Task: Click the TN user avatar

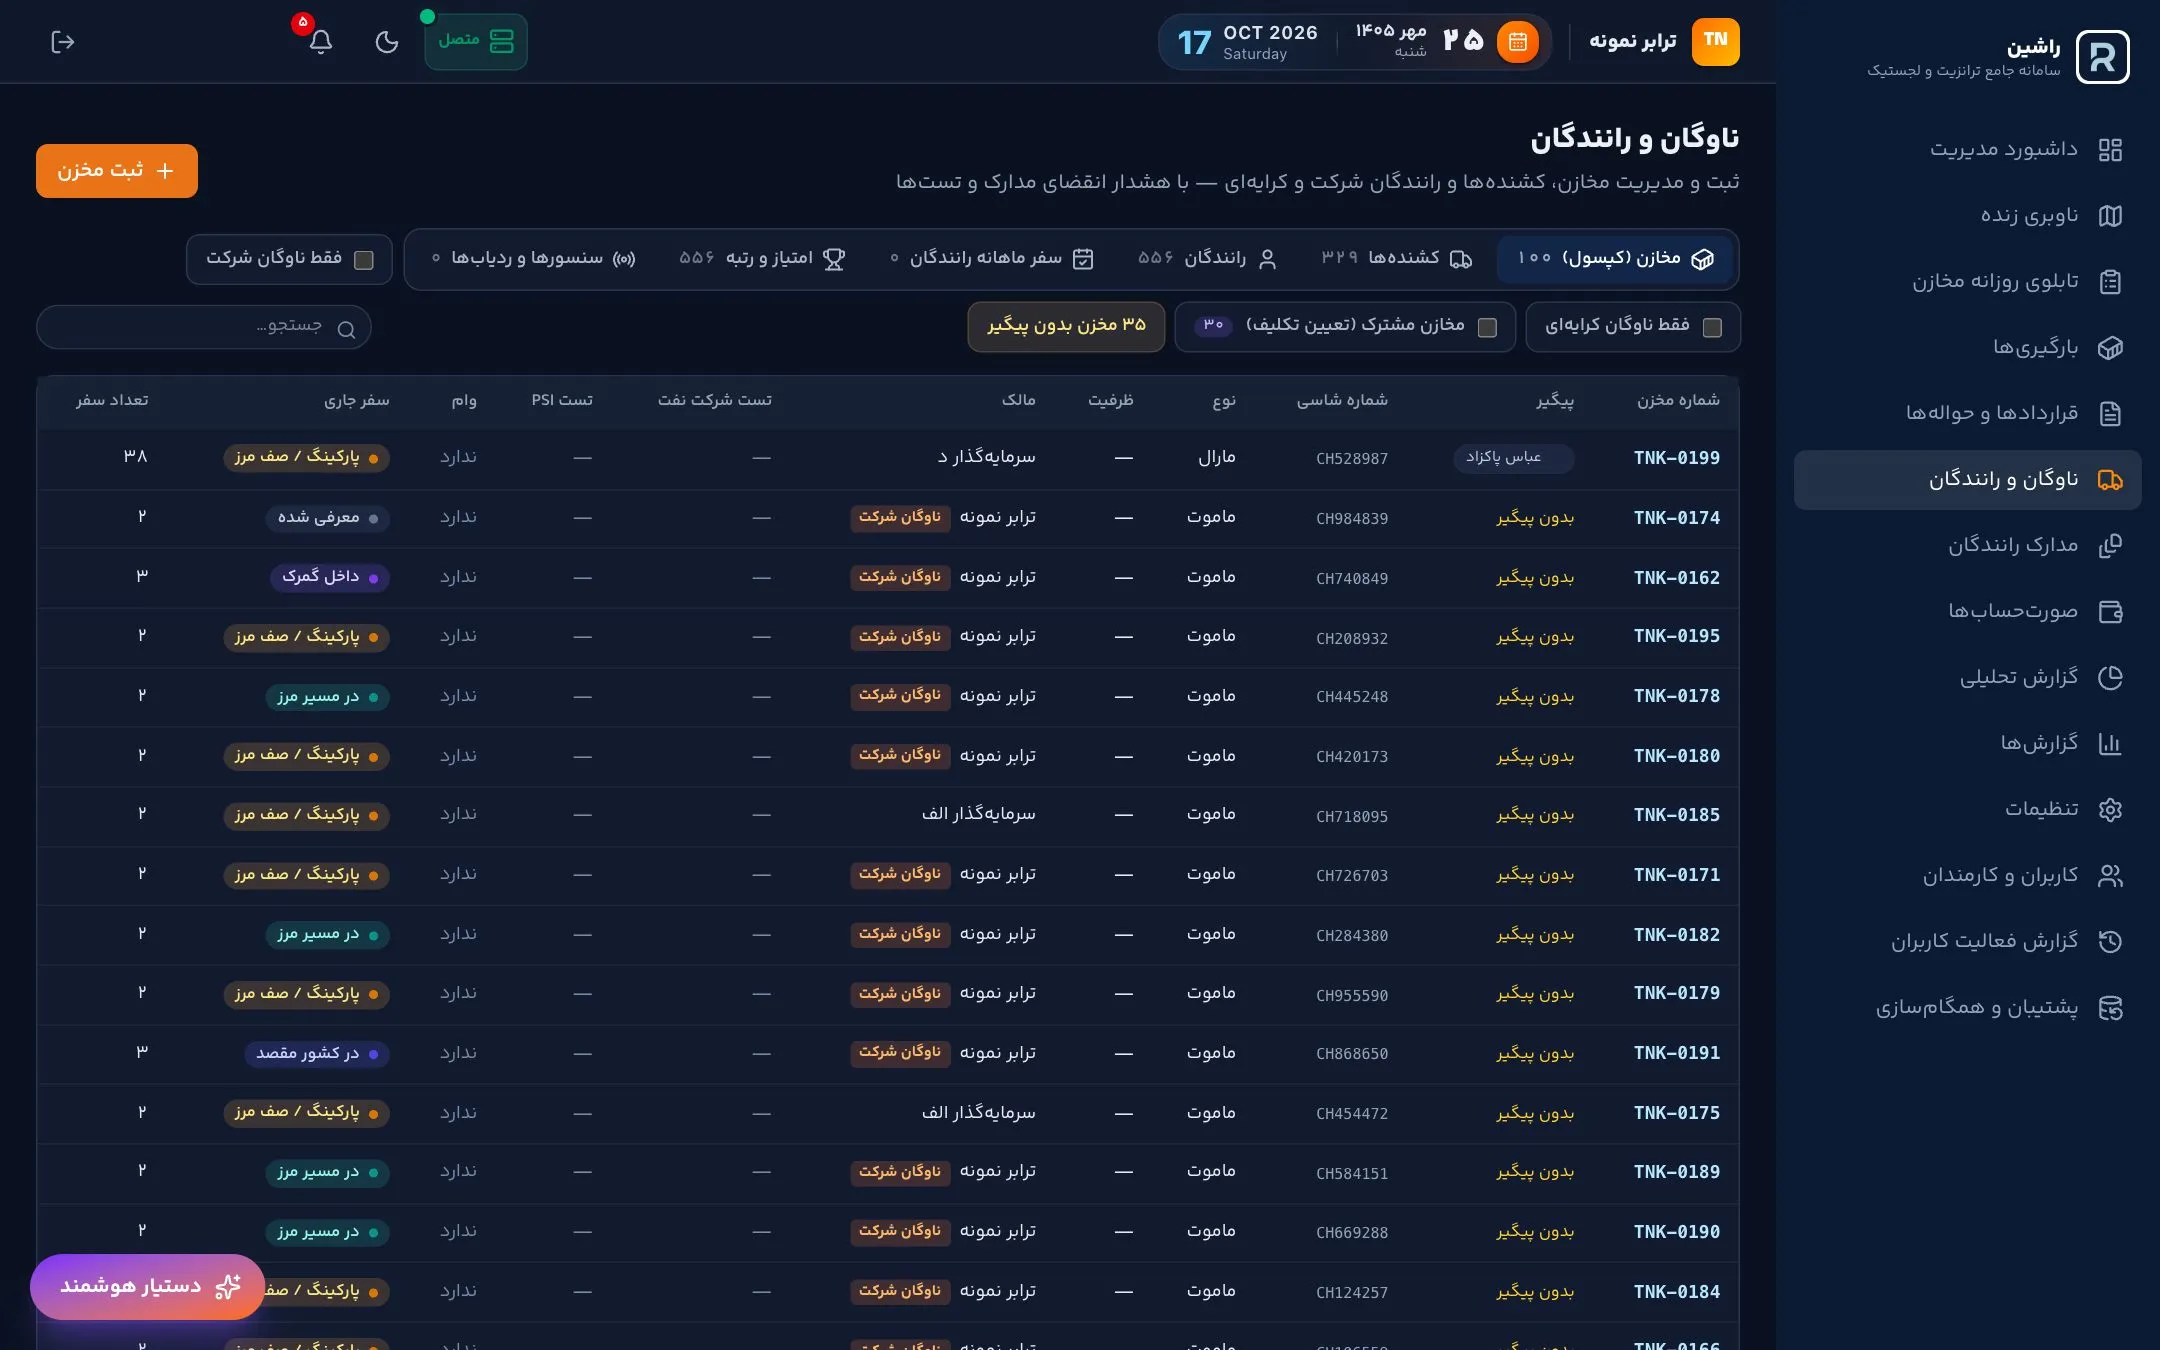Action: tap(1715, 41)
